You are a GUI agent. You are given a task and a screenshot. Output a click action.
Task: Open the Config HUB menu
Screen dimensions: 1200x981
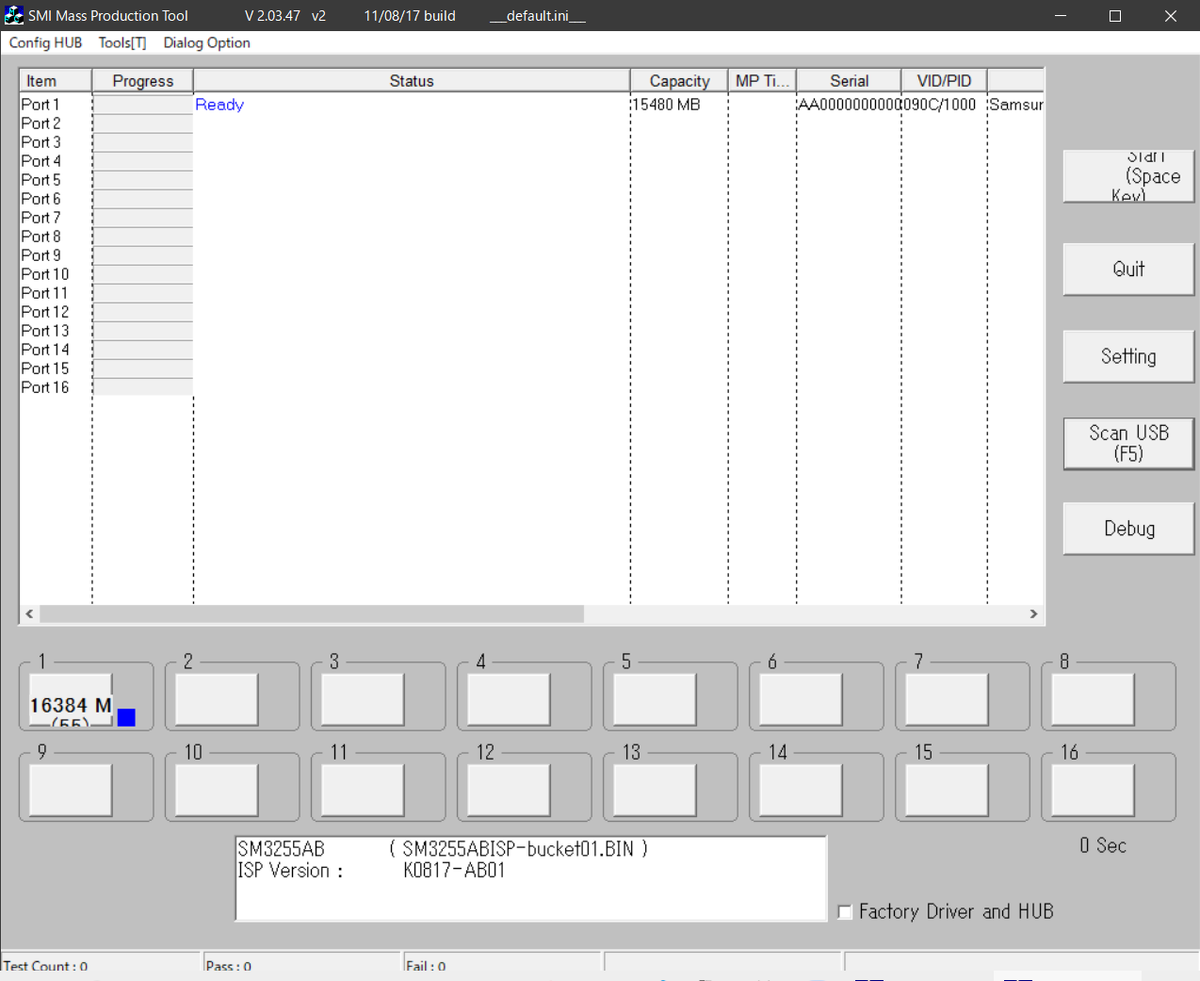pos(45,43)
